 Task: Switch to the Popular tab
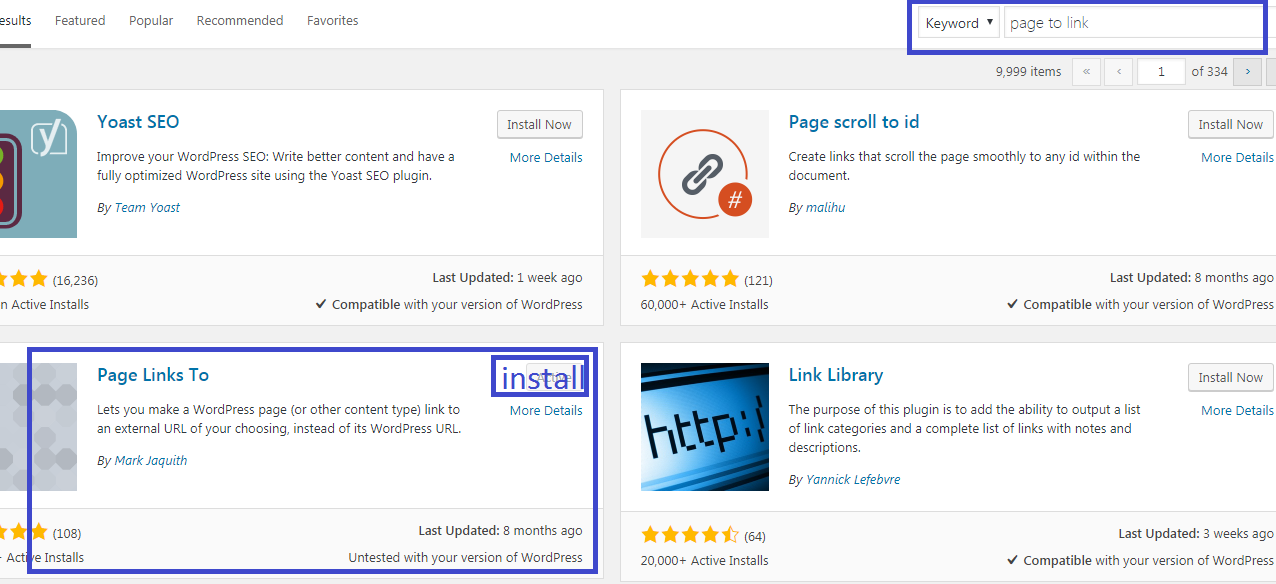pyautogui.click(x=151, y=20)
